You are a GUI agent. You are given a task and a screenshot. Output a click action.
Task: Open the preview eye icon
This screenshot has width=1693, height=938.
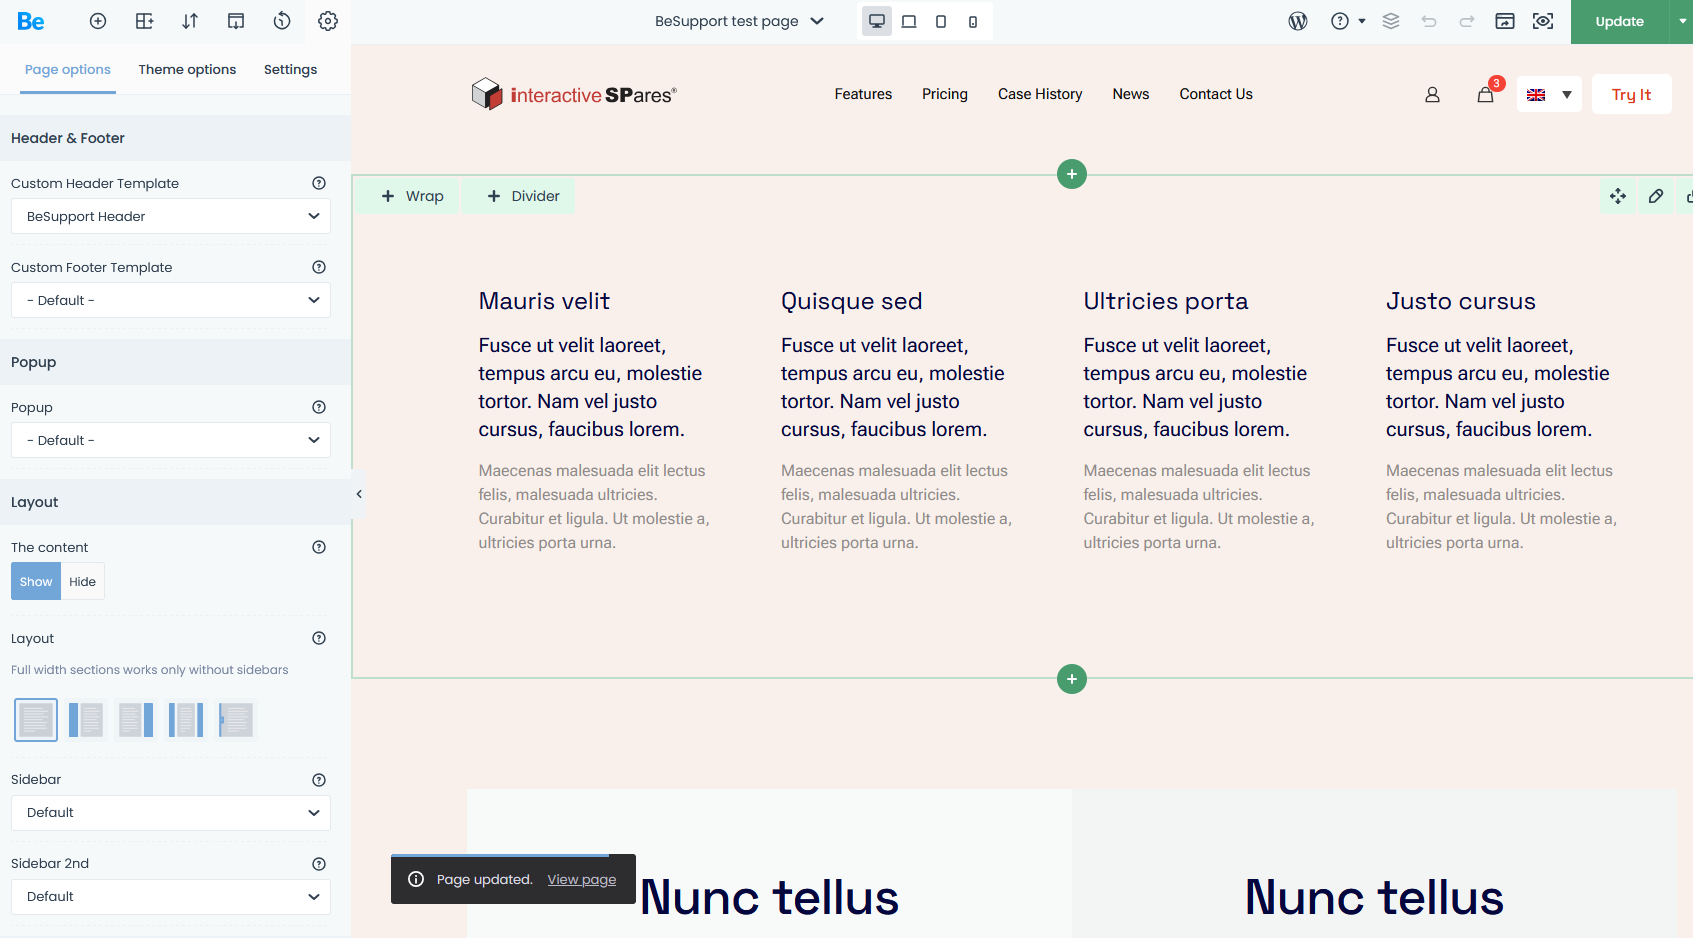1543,21
